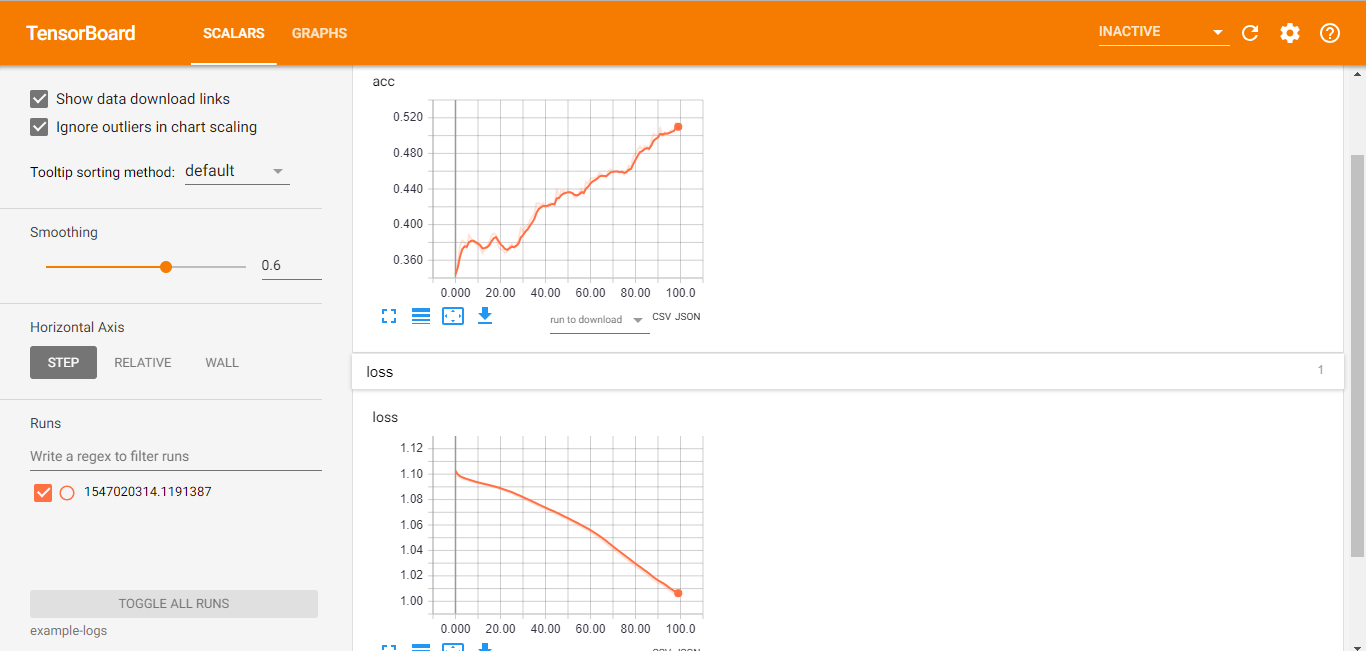
Task: Expand the acc chart to full size
Action: coord(389,316)
